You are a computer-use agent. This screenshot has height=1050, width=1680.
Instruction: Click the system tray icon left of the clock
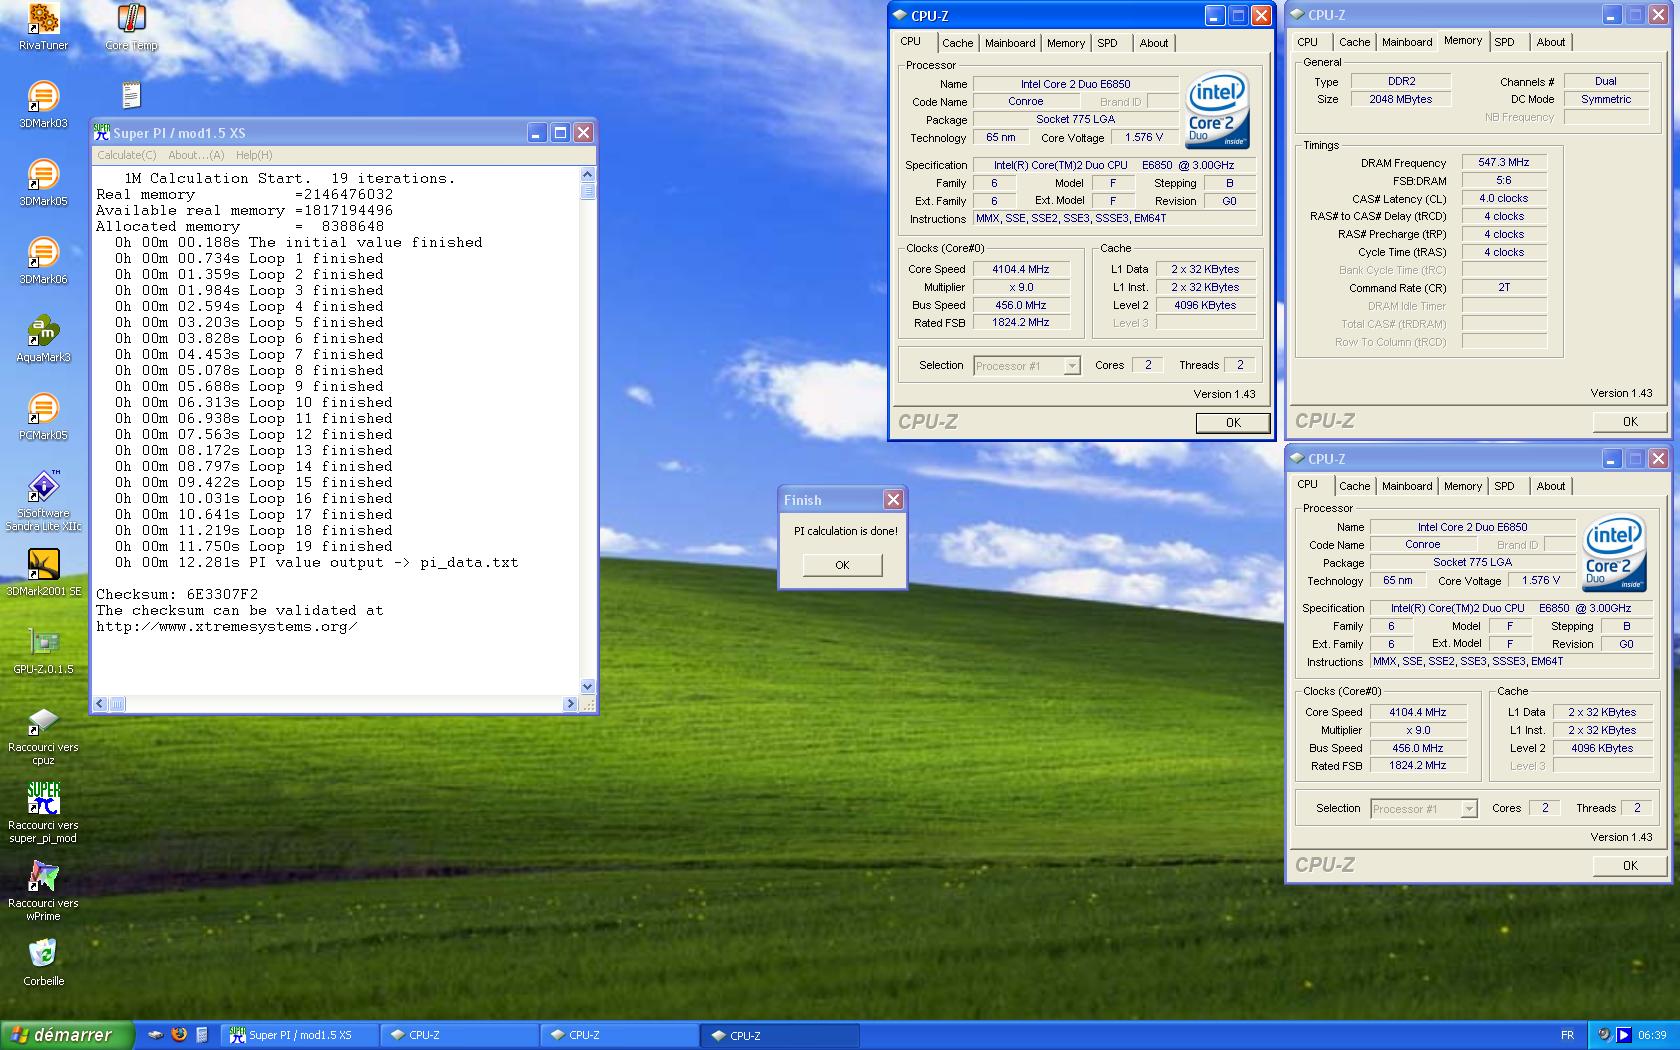coord(1623,1035)
